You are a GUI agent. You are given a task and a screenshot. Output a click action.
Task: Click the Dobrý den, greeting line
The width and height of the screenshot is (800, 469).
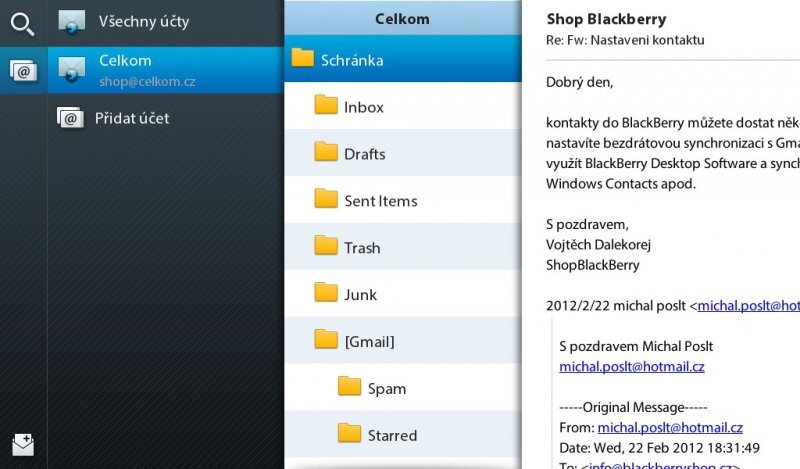580,82
